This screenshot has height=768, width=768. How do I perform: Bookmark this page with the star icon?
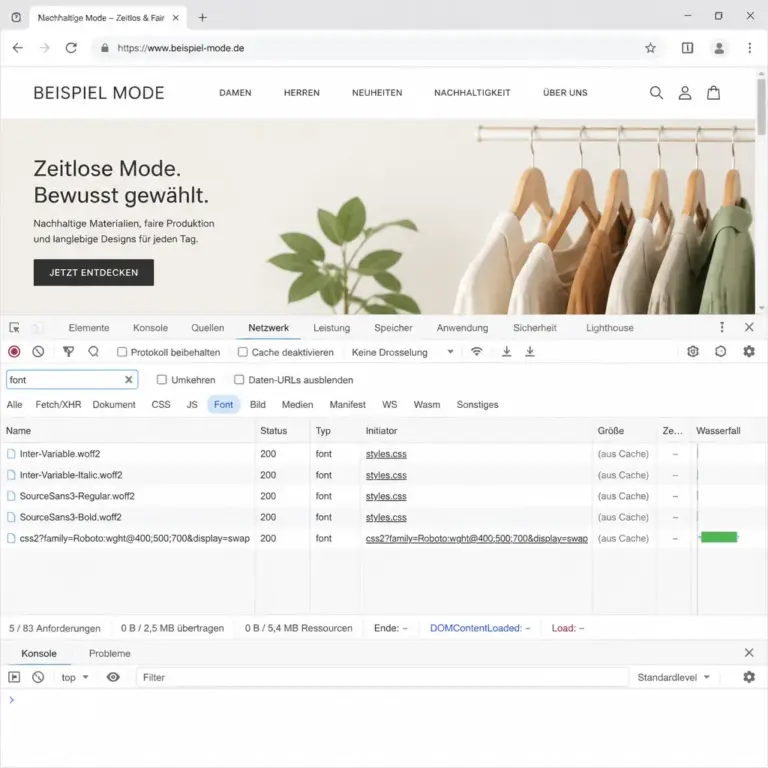650,48
